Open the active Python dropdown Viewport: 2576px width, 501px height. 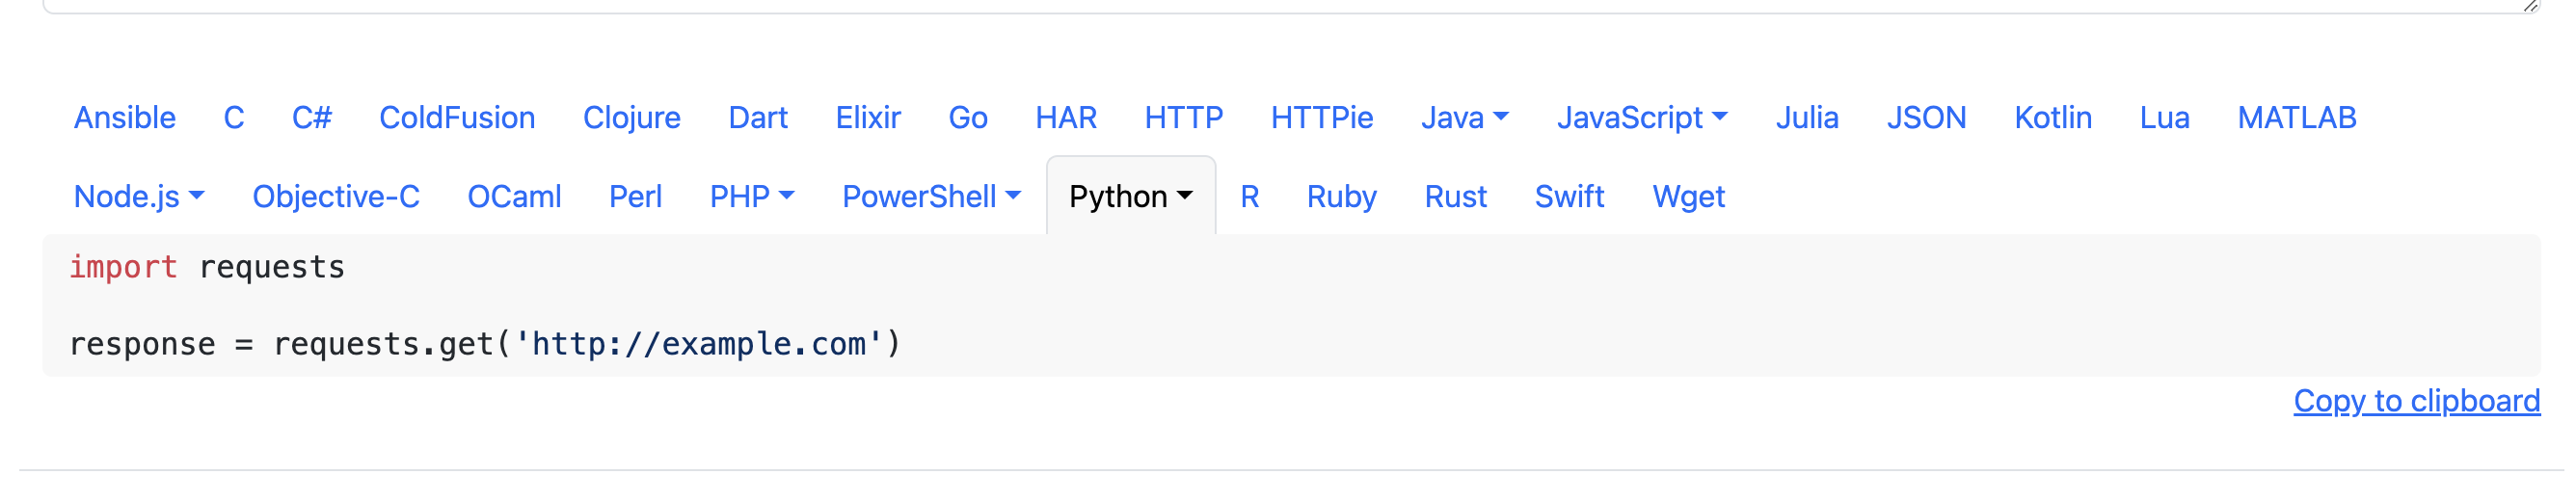pos(1131,197)
